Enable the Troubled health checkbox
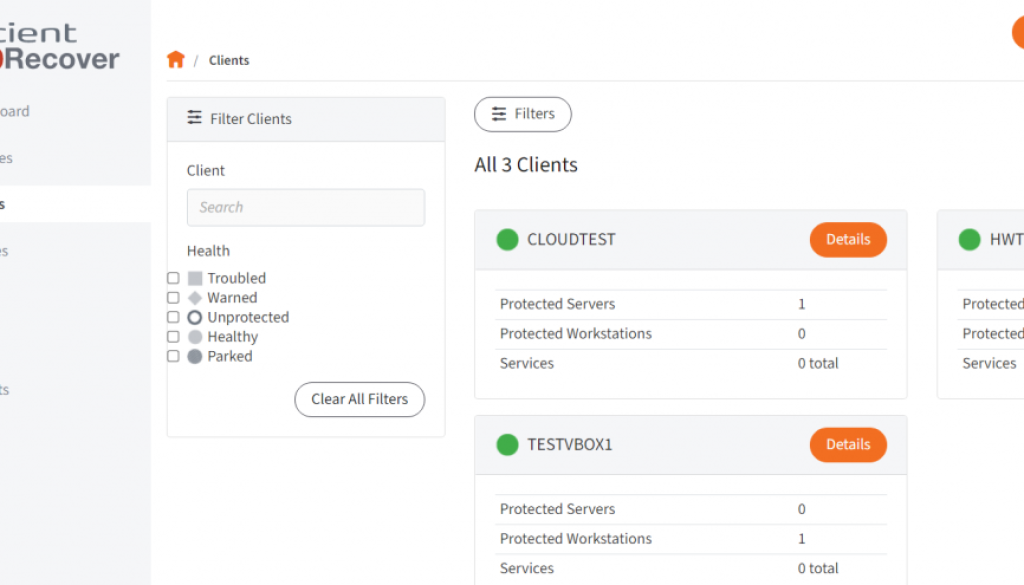This screenshot has width=1024, height=585. click(173, 278)
